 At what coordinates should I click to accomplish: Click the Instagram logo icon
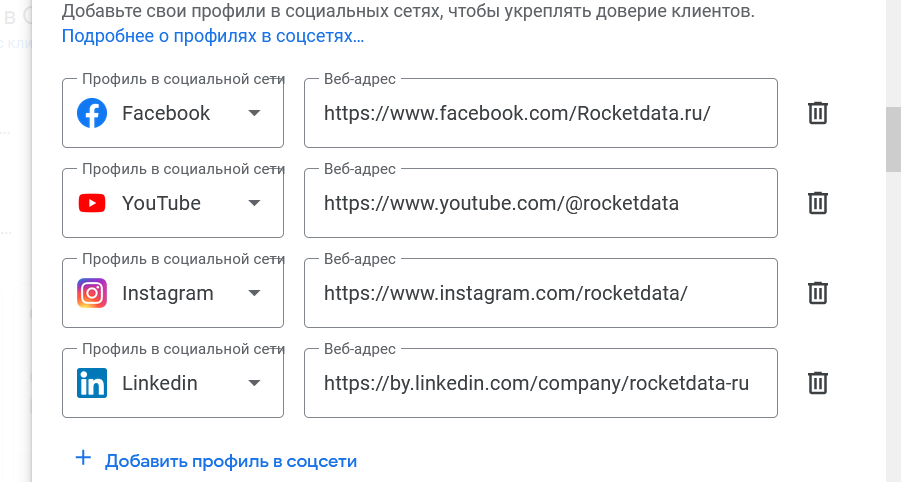click(92, 293)
